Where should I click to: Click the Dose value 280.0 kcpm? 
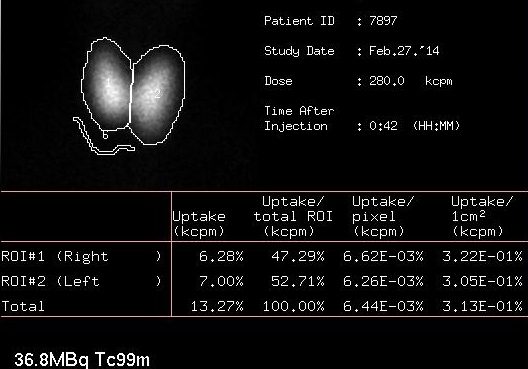click(410, 81)
